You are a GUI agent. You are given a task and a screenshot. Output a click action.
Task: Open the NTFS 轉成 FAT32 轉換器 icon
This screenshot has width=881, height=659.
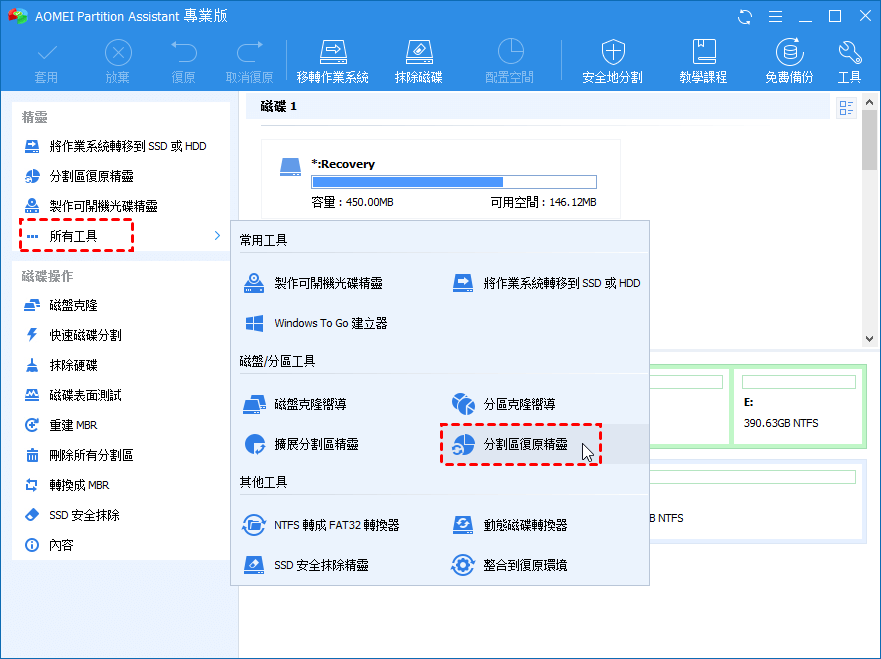(x=253, y=525)
